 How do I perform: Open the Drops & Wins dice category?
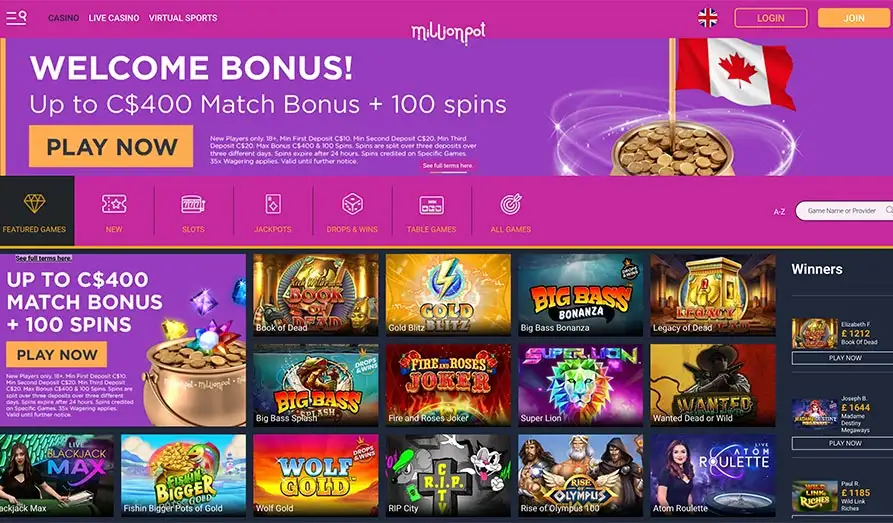pos(352,211)
